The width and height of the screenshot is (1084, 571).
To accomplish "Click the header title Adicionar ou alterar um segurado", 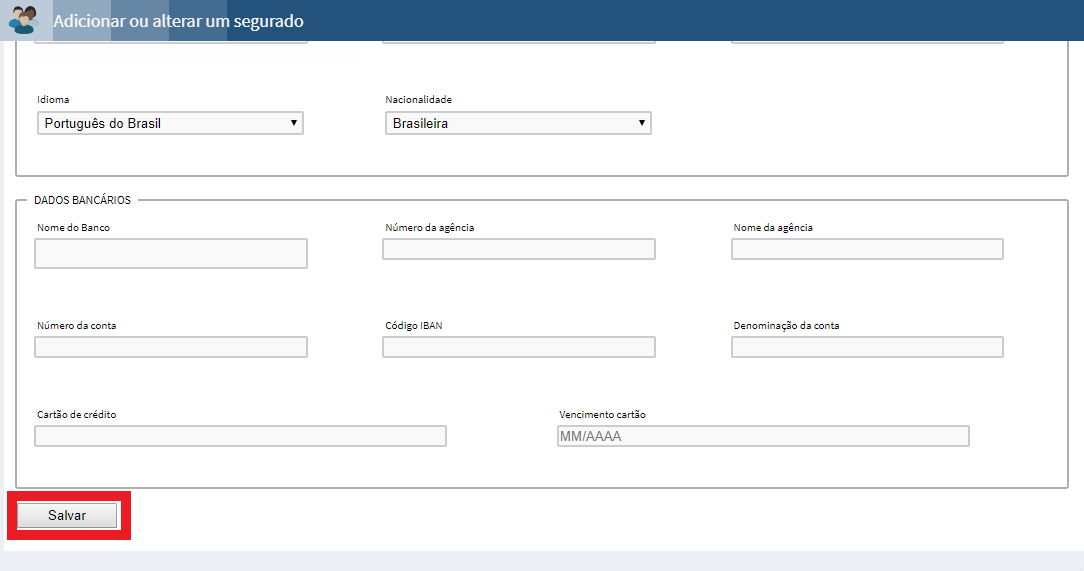I will 178,21.
